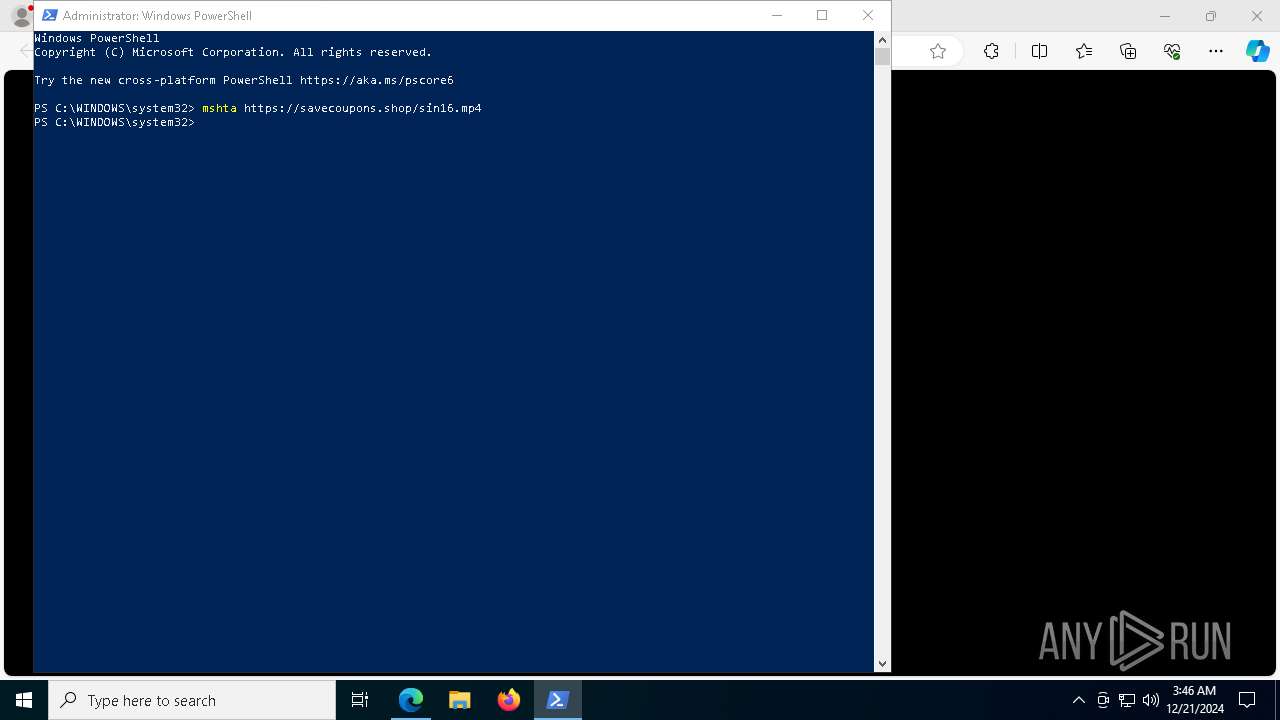
Task: Click the PowerShell title bar icon
Action: point(49,15)
